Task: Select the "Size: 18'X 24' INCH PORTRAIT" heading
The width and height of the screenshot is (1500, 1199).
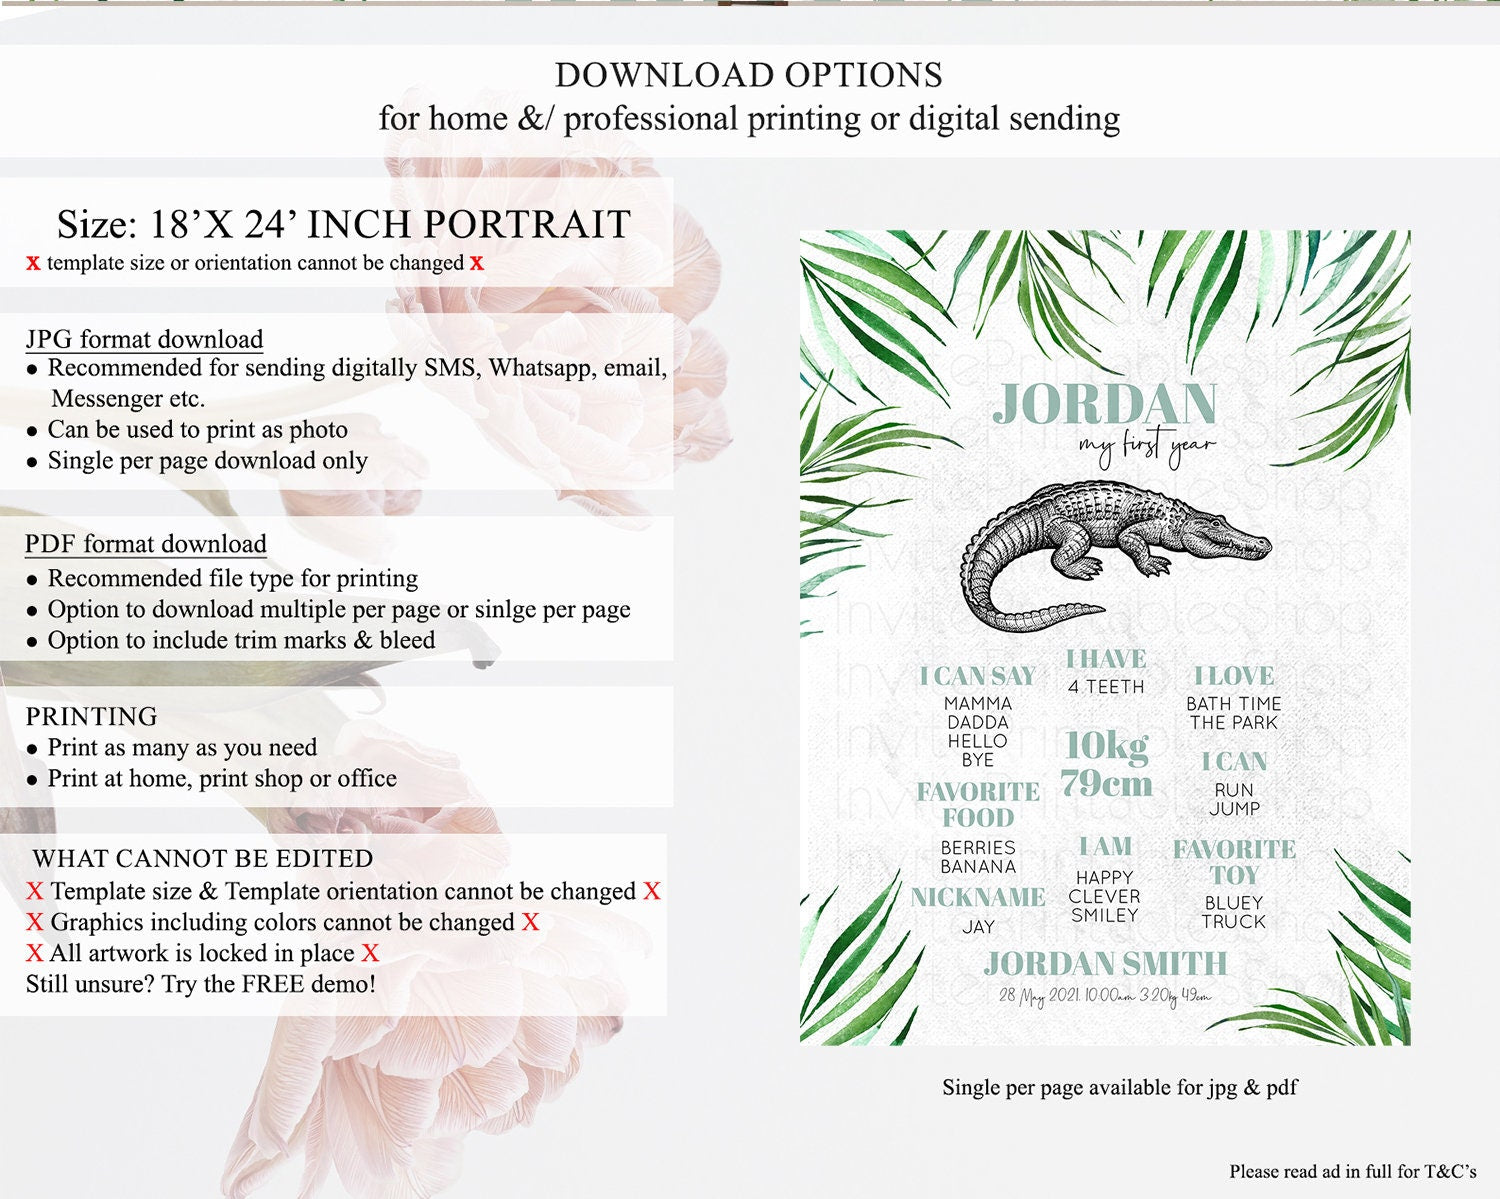Action: point(343,224)
